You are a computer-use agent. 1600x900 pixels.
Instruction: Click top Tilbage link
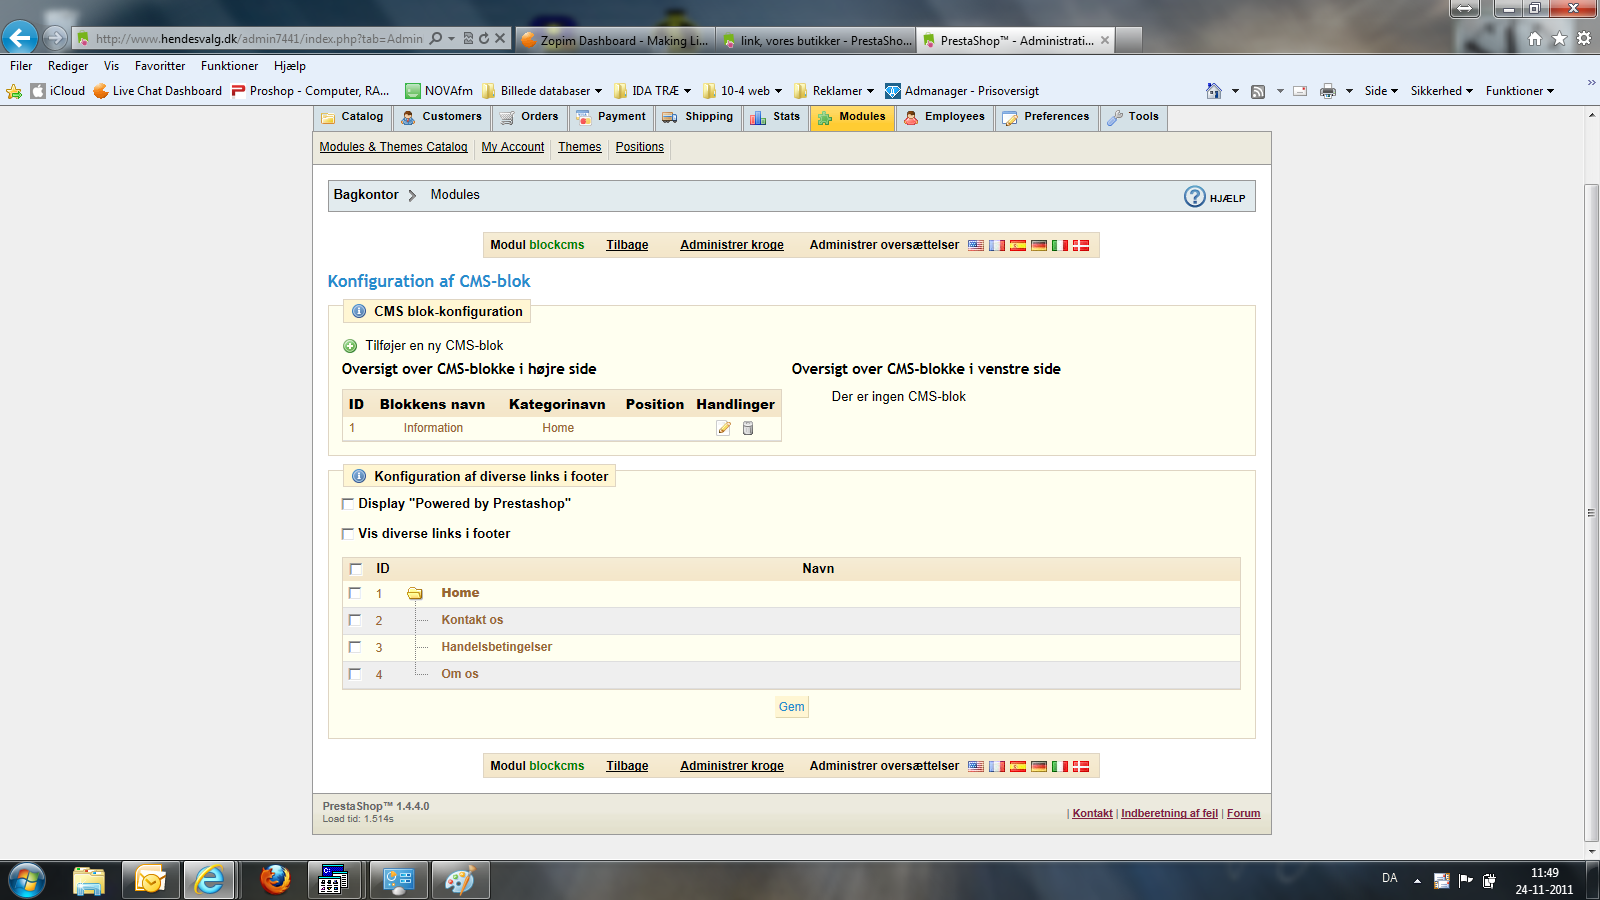(627, 245)
